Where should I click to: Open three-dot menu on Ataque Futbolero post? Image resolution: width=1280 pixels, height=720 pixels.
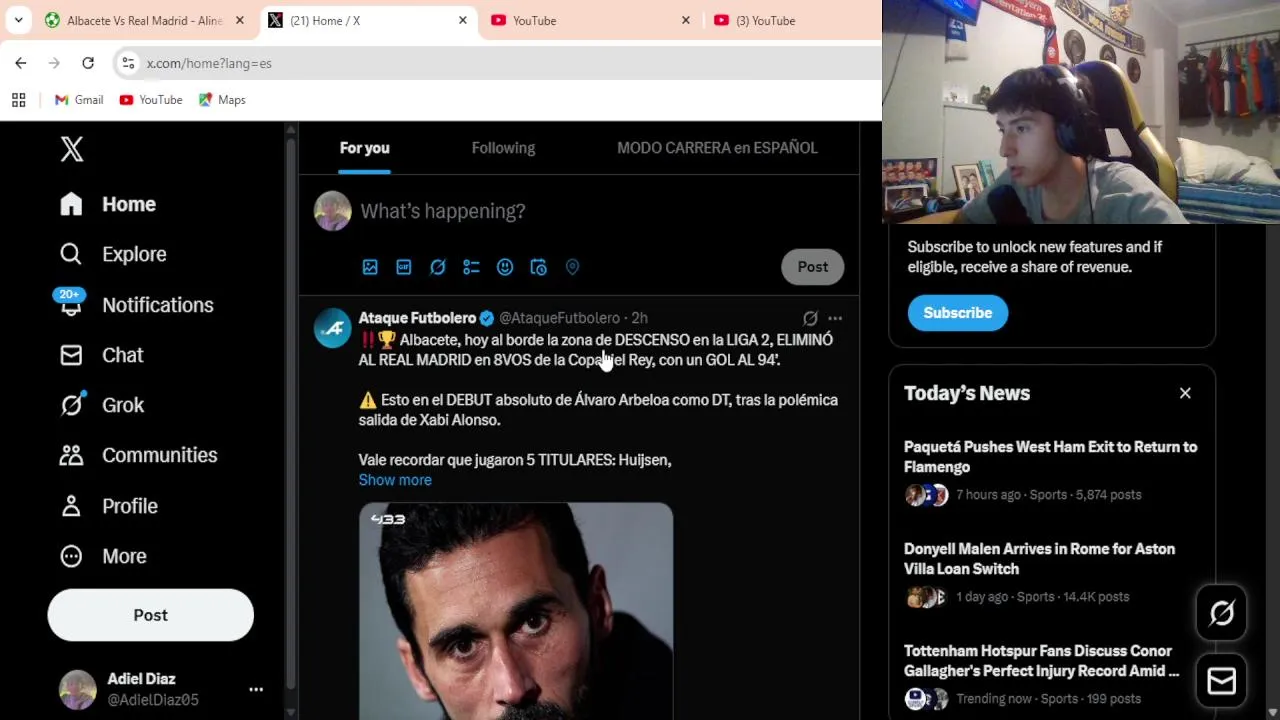(x=835, y=318)
